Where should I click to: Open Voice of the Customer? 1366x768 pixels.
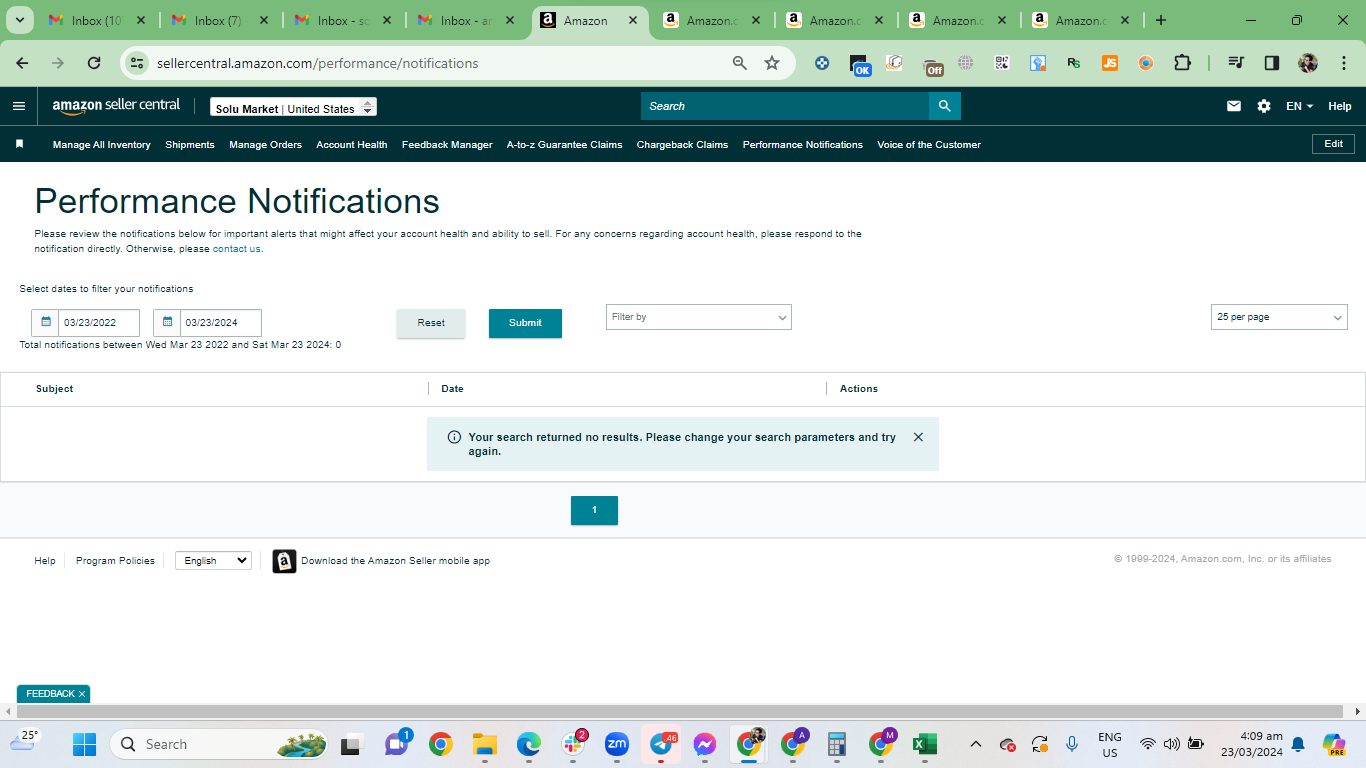pyautogui.click(x=929, y=145)
